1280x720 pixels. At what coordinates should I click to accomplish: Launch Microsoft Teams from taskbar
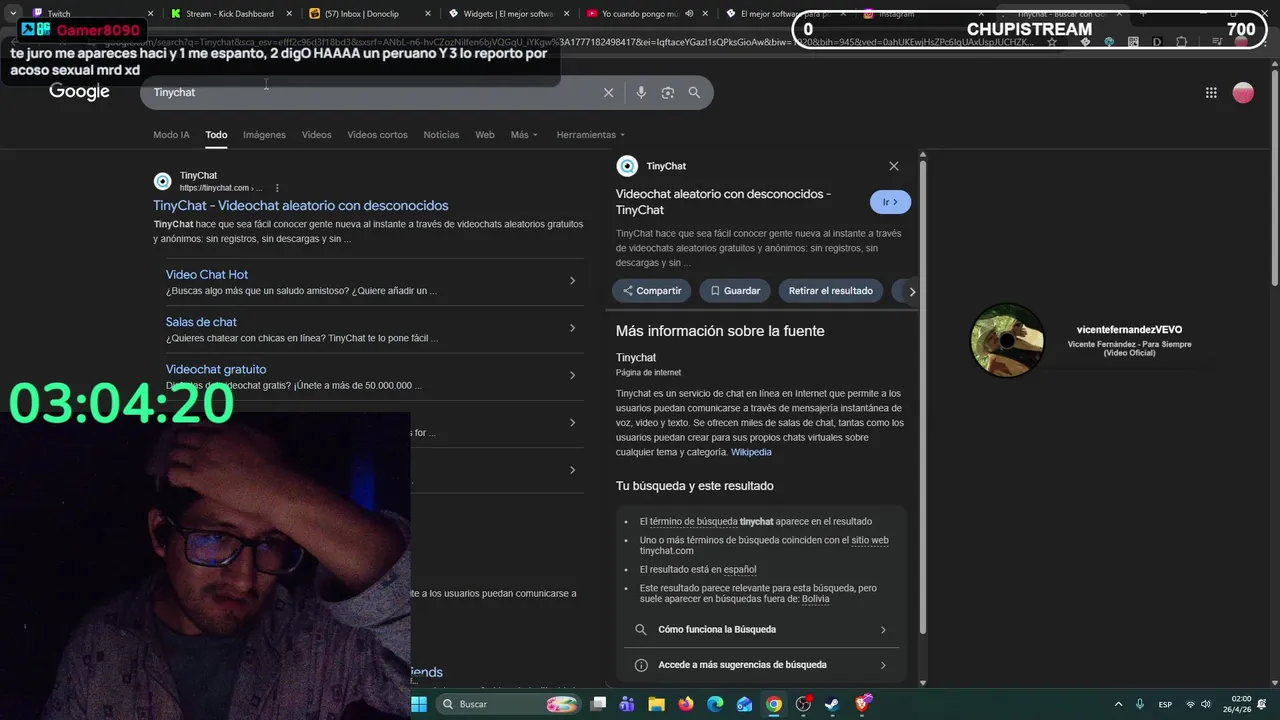[627, 704]
